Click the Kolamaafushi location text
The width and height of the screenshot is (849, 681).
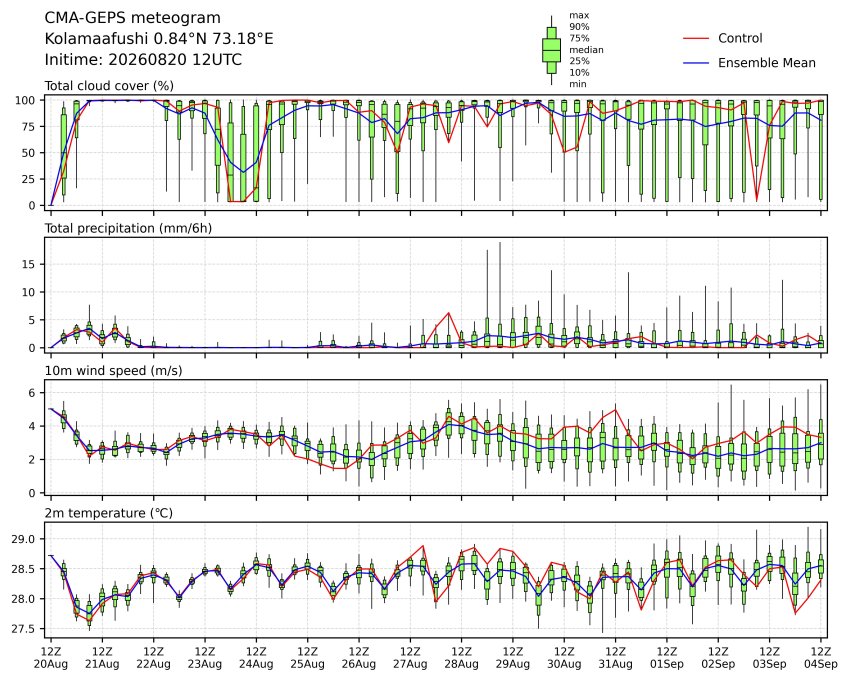pyautogui.click(x=159, y=39)
